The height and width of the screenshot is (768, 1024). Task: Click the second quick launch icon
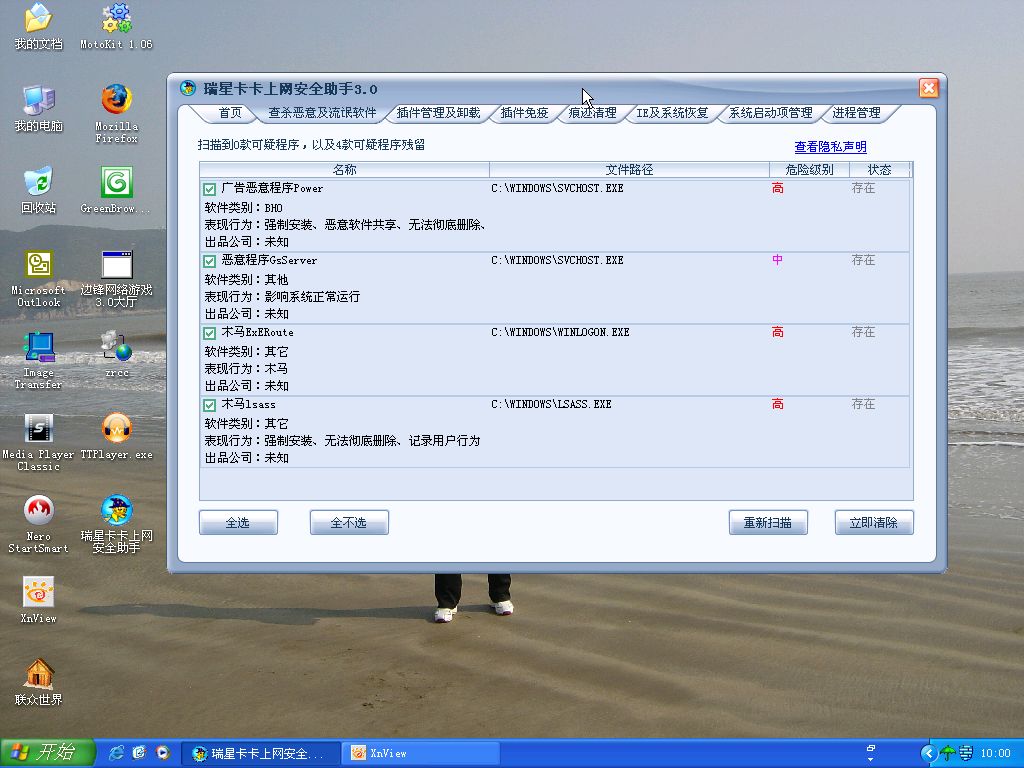tap(139, 753)
